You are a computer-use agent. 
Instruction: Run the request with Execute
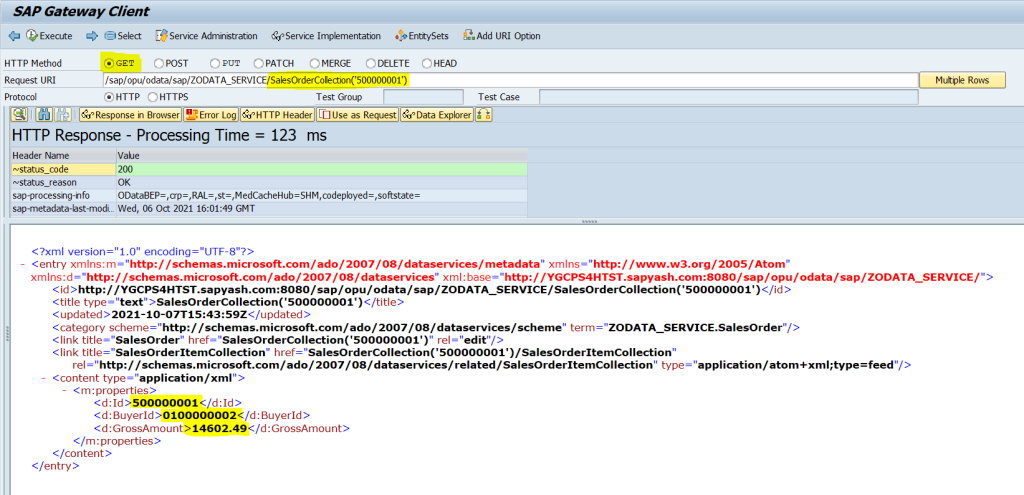(50, 36)
